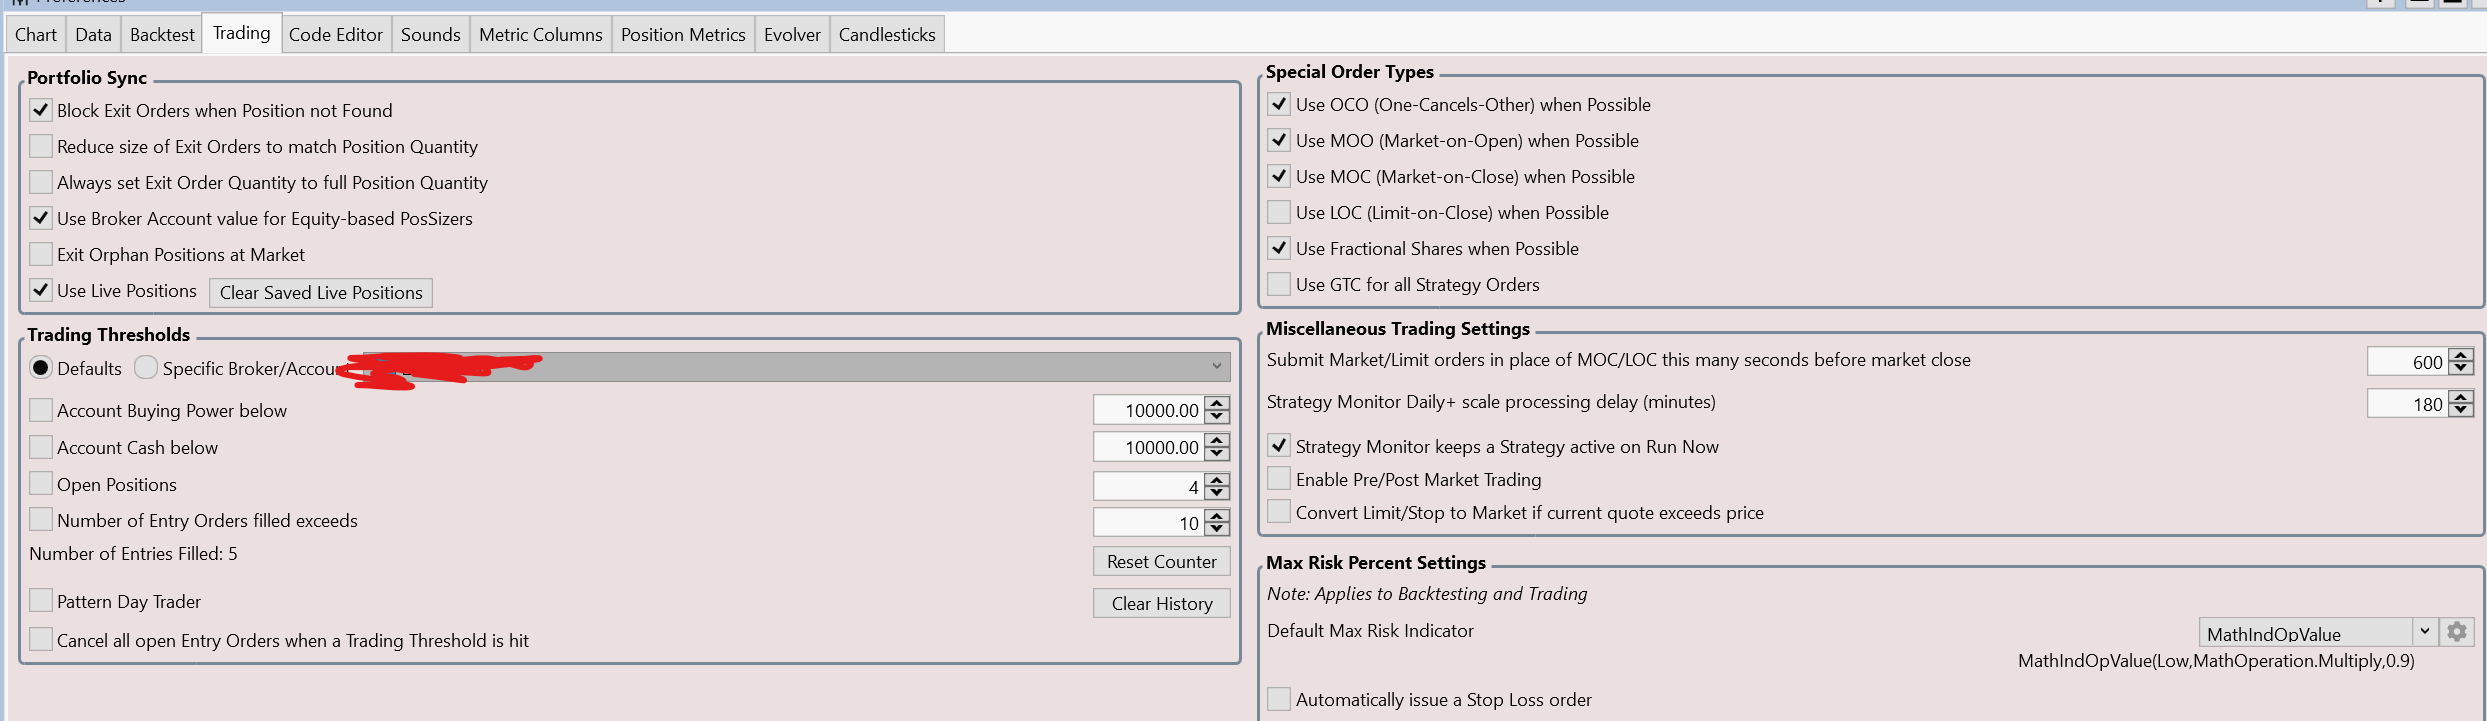Image resolution: width=2487 pixels, height=721 pixels.
Task: Click the Account Buying Power value field
Action: (x=1150, y=410)
